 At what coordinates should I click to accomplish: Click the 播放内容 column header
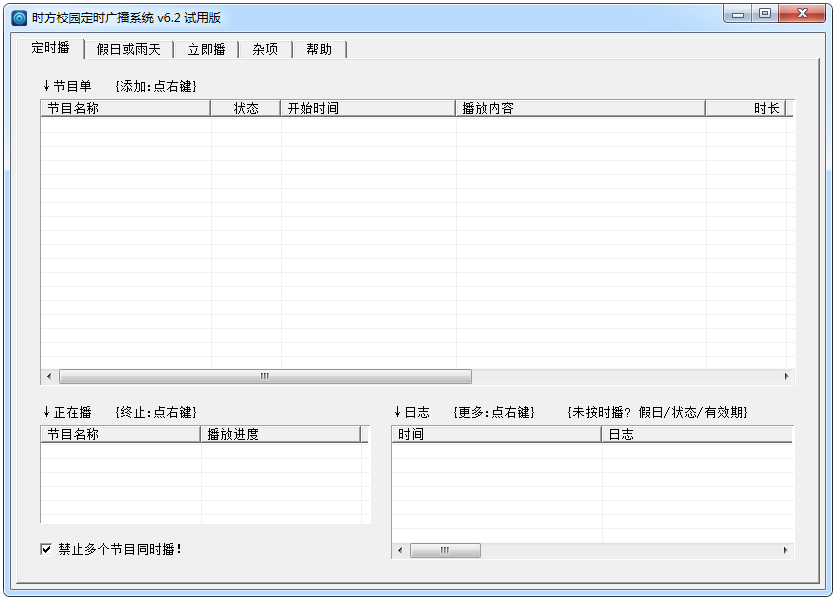[x=580, y=108]
